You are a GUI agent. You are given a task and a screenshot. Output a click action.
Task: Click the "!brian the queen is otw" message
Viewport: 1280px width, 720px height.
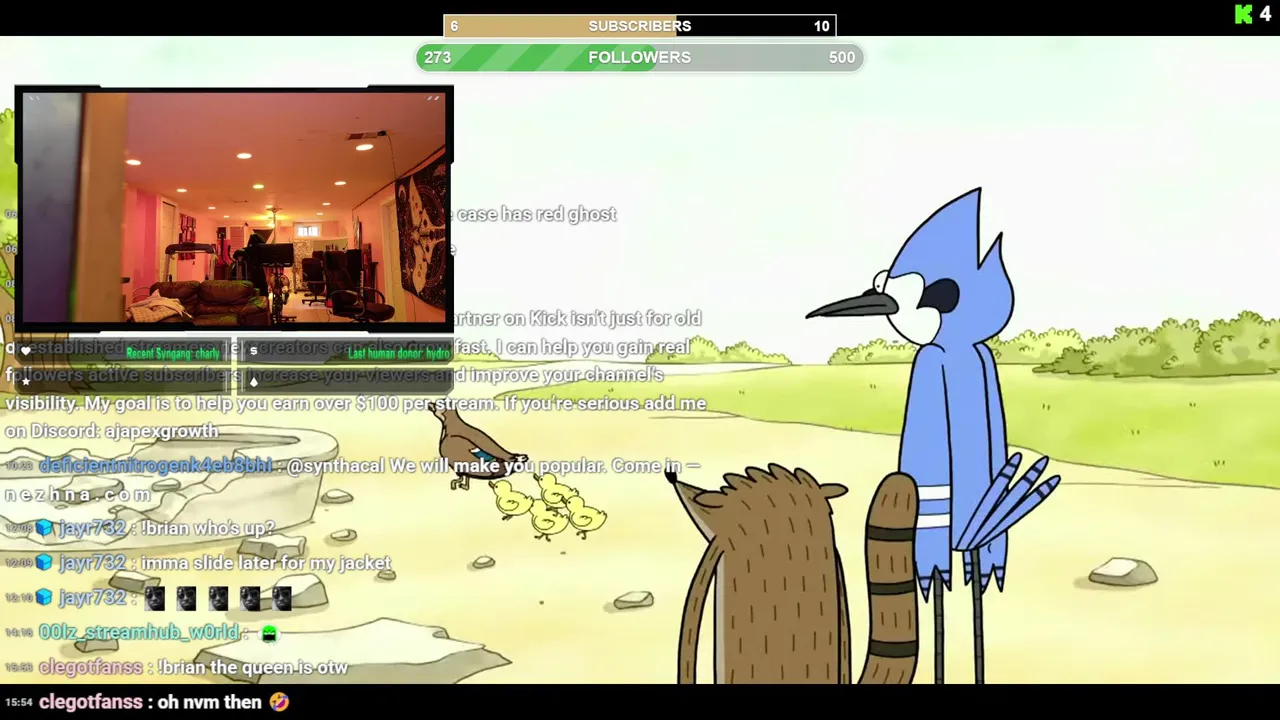[253, 667]
